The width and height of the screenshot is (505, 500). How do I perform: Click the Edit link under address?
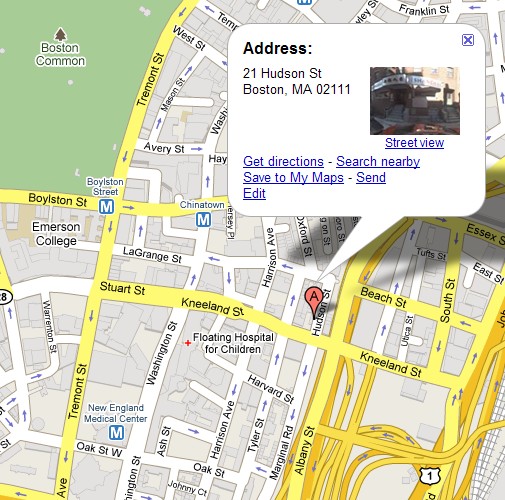[x=254, y=193]
